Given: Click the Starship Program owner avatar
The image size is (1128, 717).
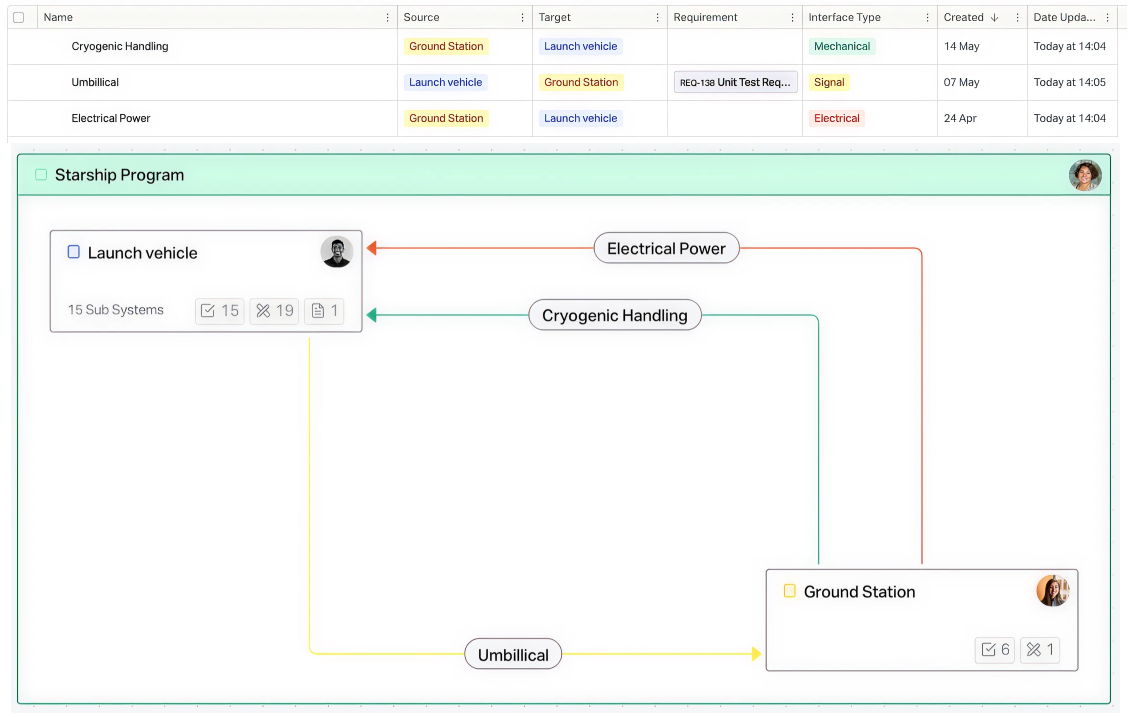Looking at the screenshot, I should tap(1085, 175).
